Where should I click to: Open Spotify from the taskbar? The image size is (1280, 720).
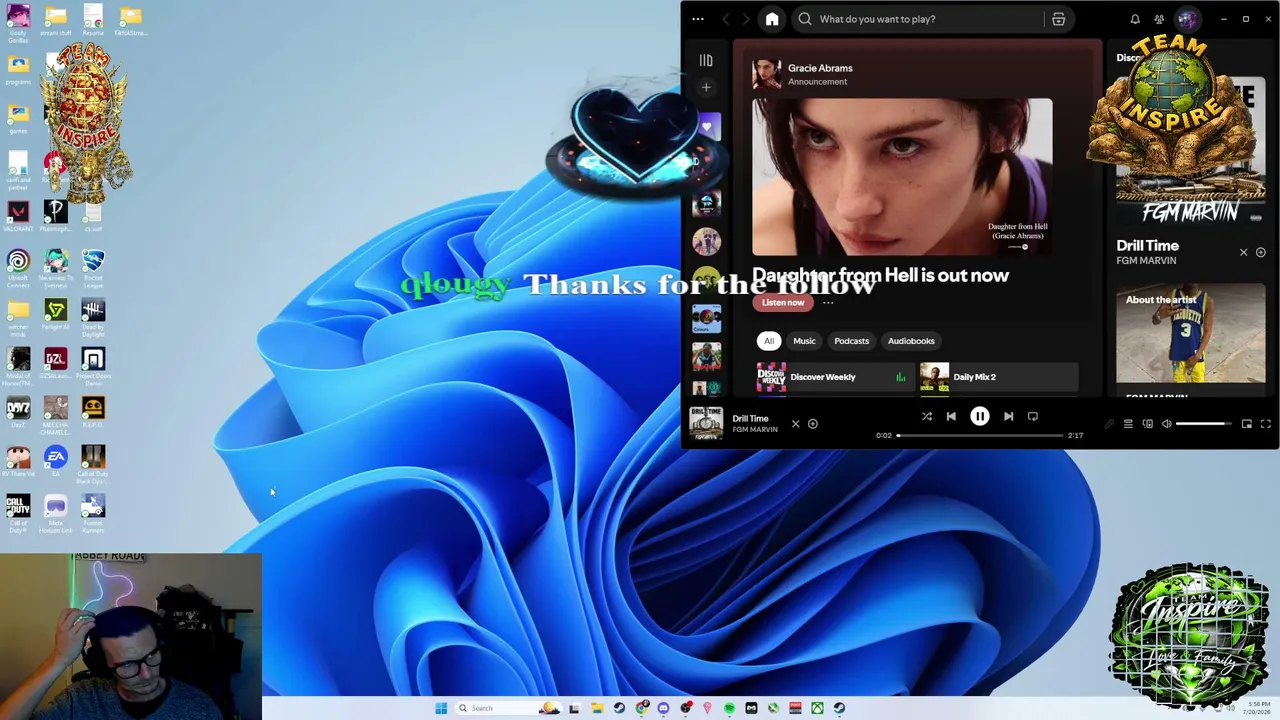click(x=729, y=708)
